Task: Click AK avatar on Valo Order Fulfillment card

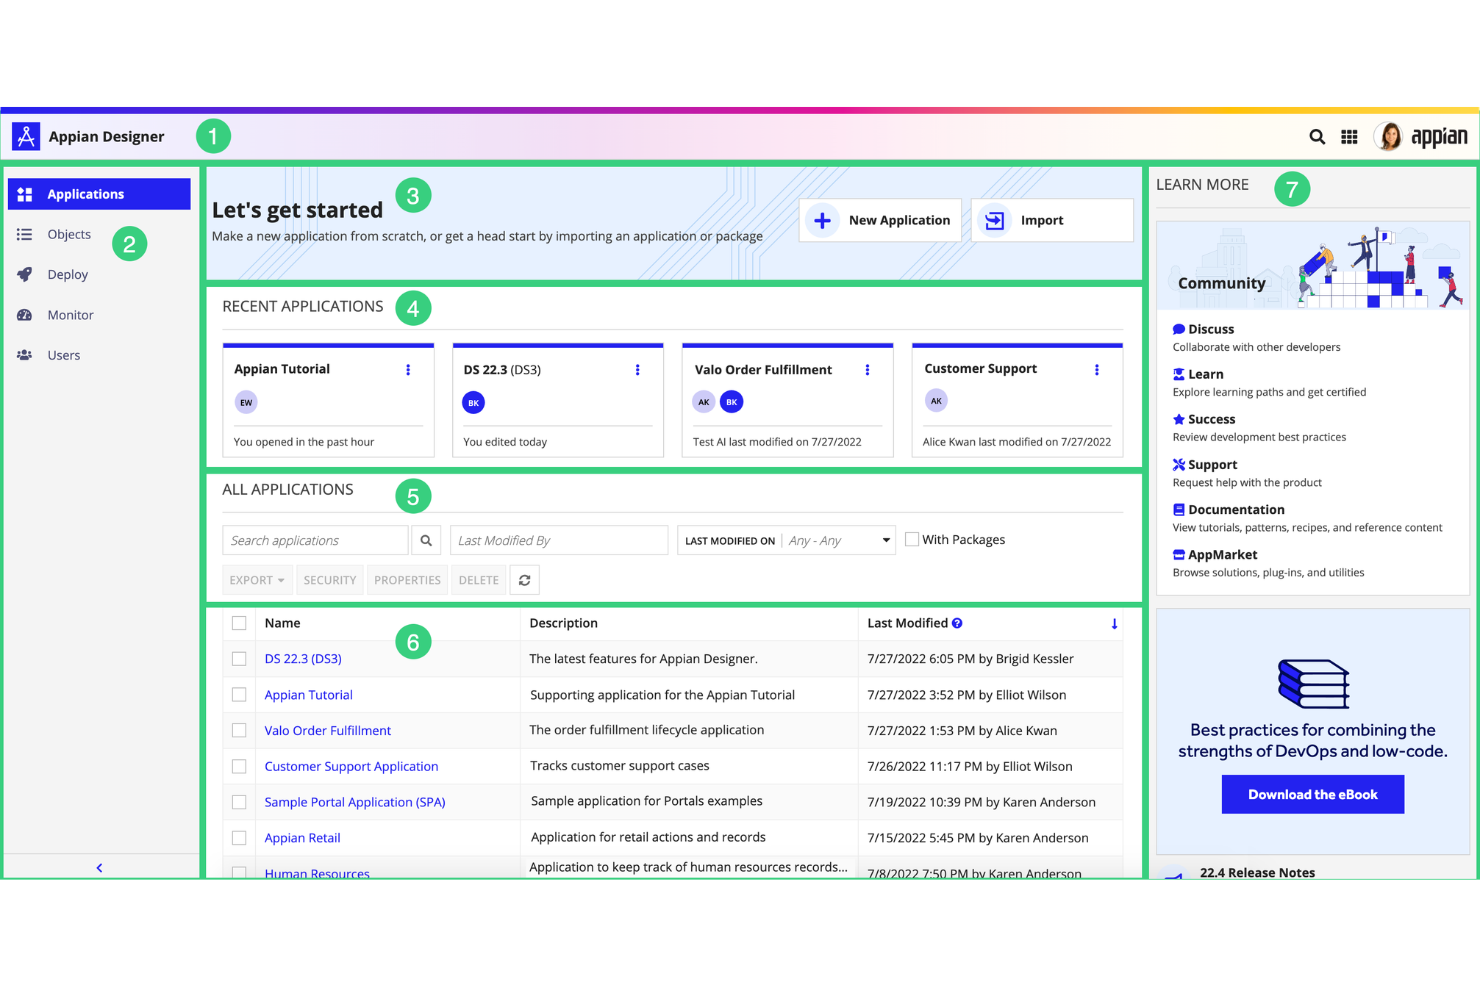Action: (x=704, y=402)
